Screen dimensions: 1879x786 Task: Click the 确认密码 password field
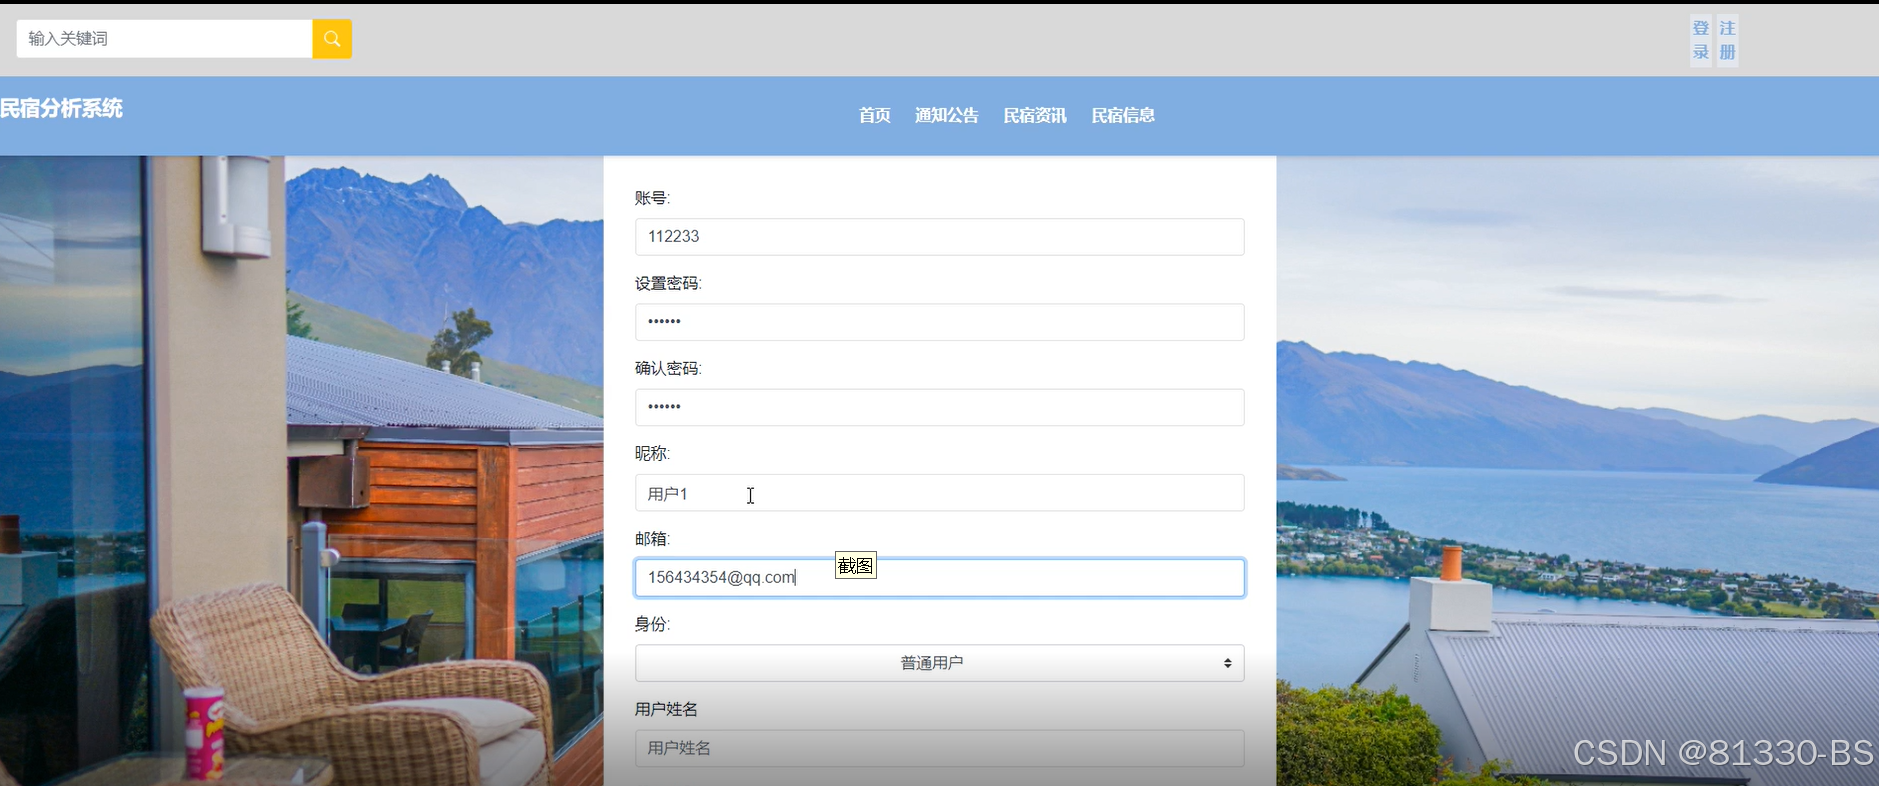point(940,407)
